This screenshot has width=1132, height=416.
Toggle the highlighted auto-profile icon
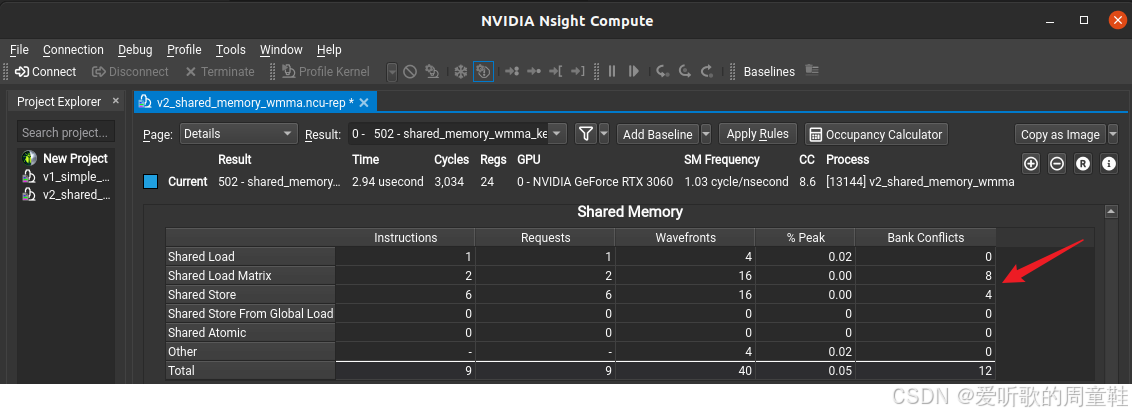click(x=484, y=72)
